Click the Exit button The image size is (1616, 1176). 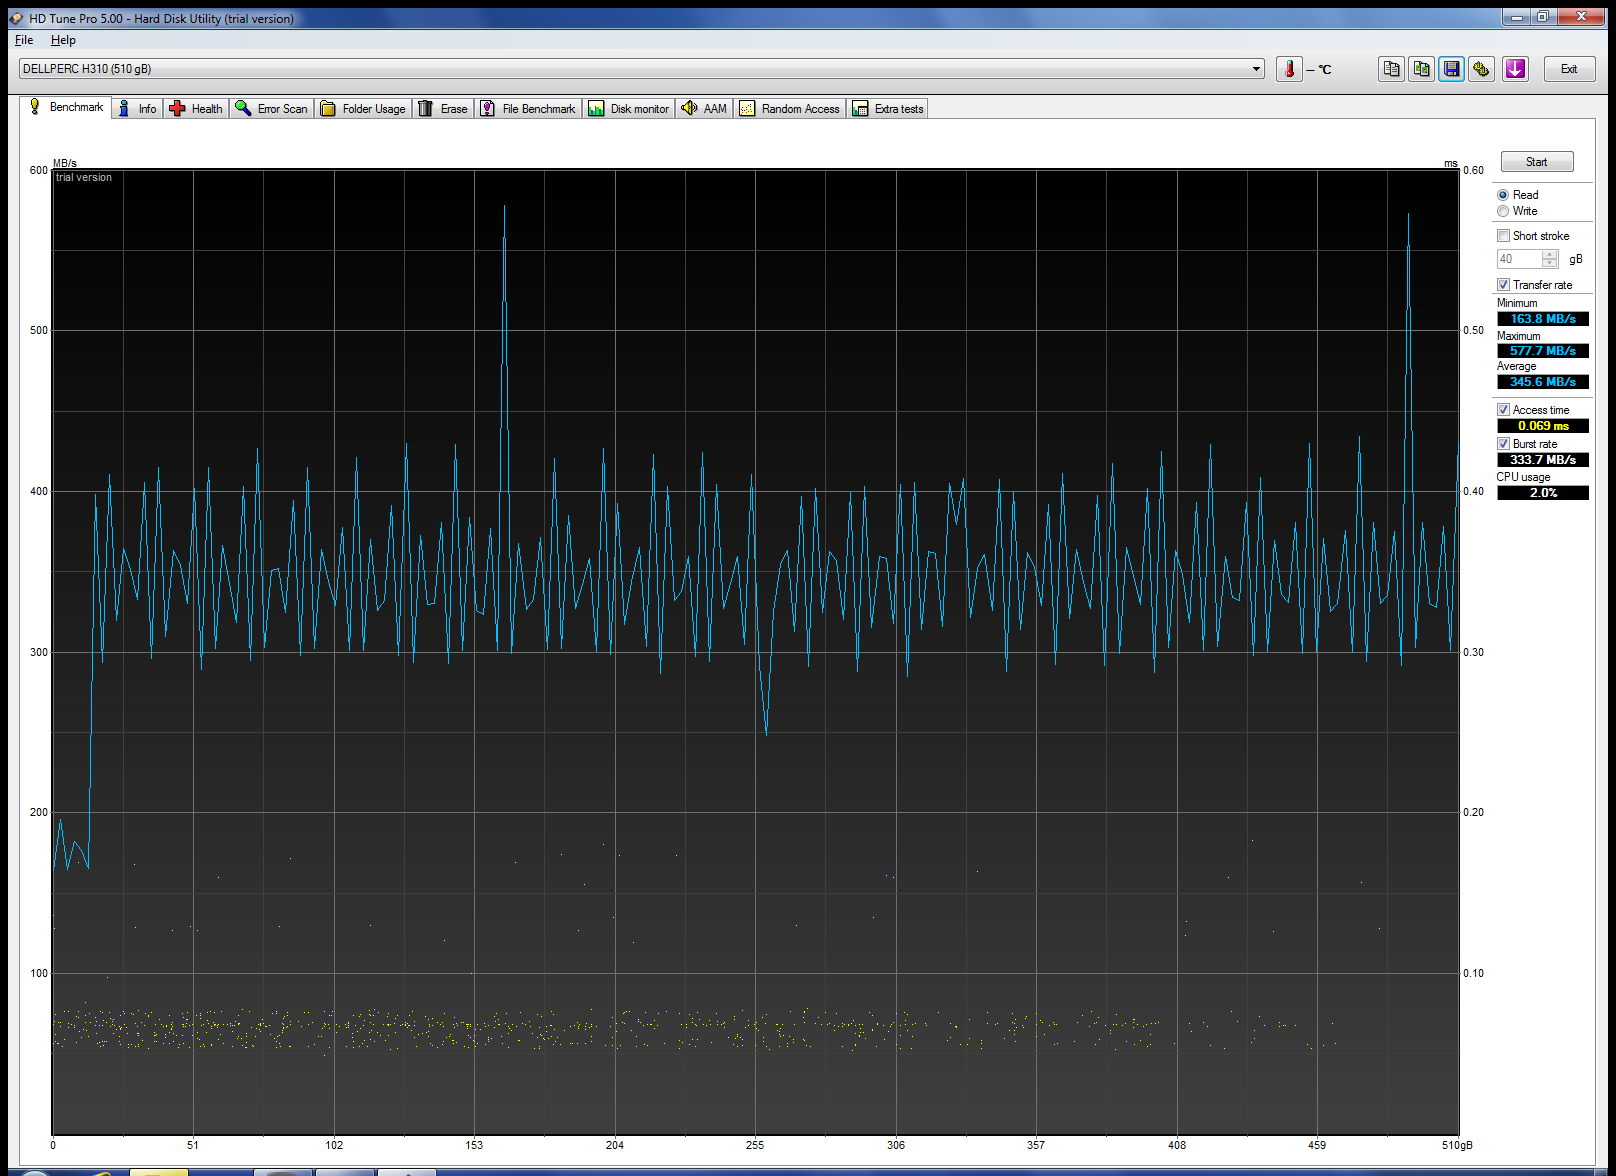tap(1569, 69)
